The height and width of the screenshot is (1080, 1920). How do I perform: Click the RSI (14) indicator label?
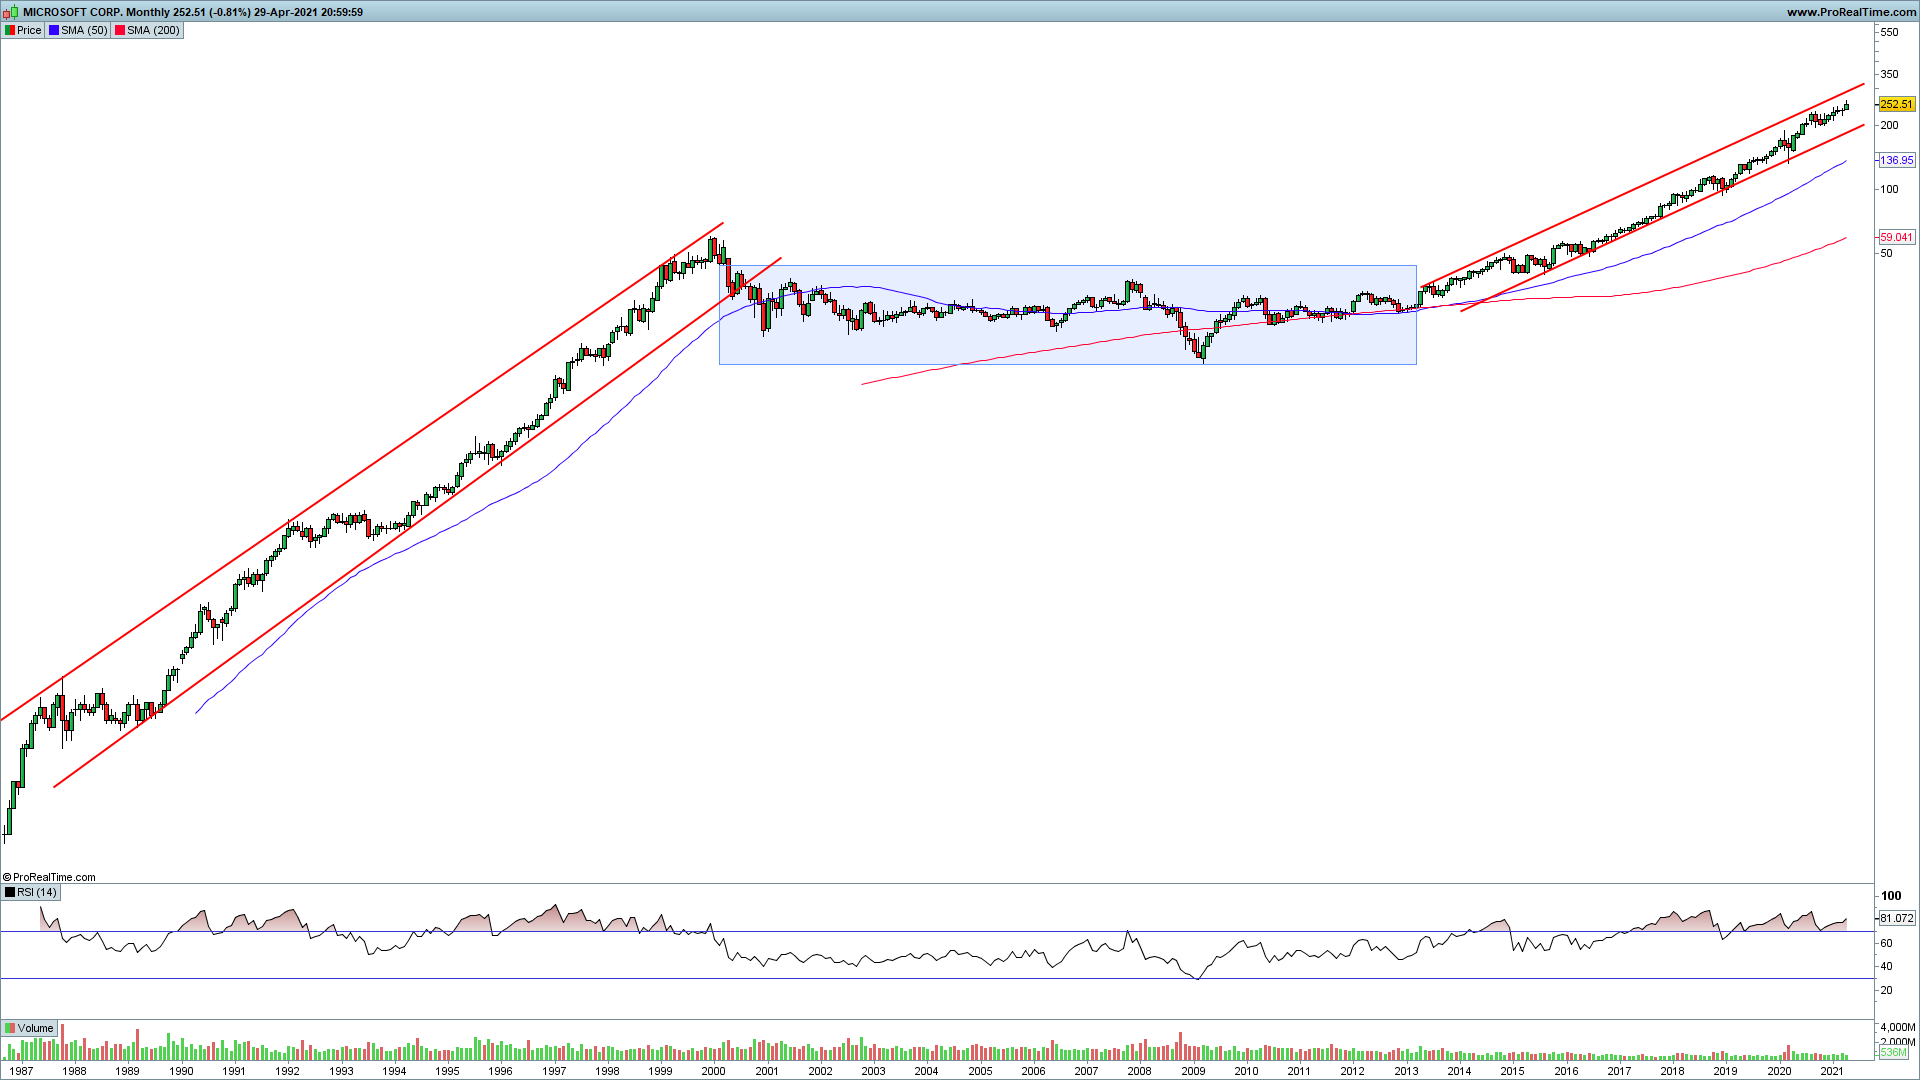(37, 892)
